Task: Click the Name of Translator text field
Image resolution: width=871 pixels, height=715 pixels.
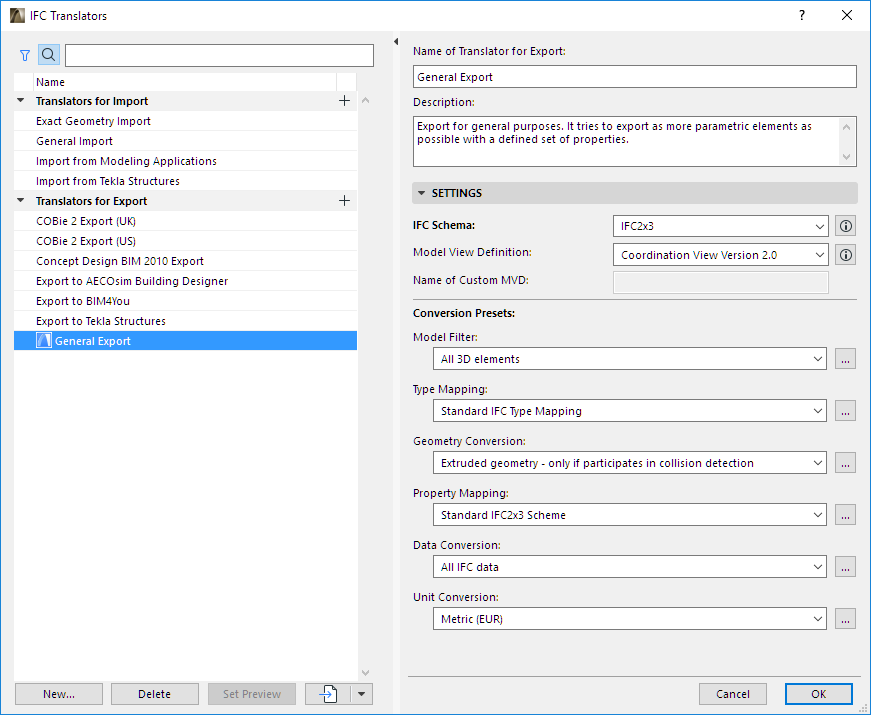Action: (x=634, y=77)
